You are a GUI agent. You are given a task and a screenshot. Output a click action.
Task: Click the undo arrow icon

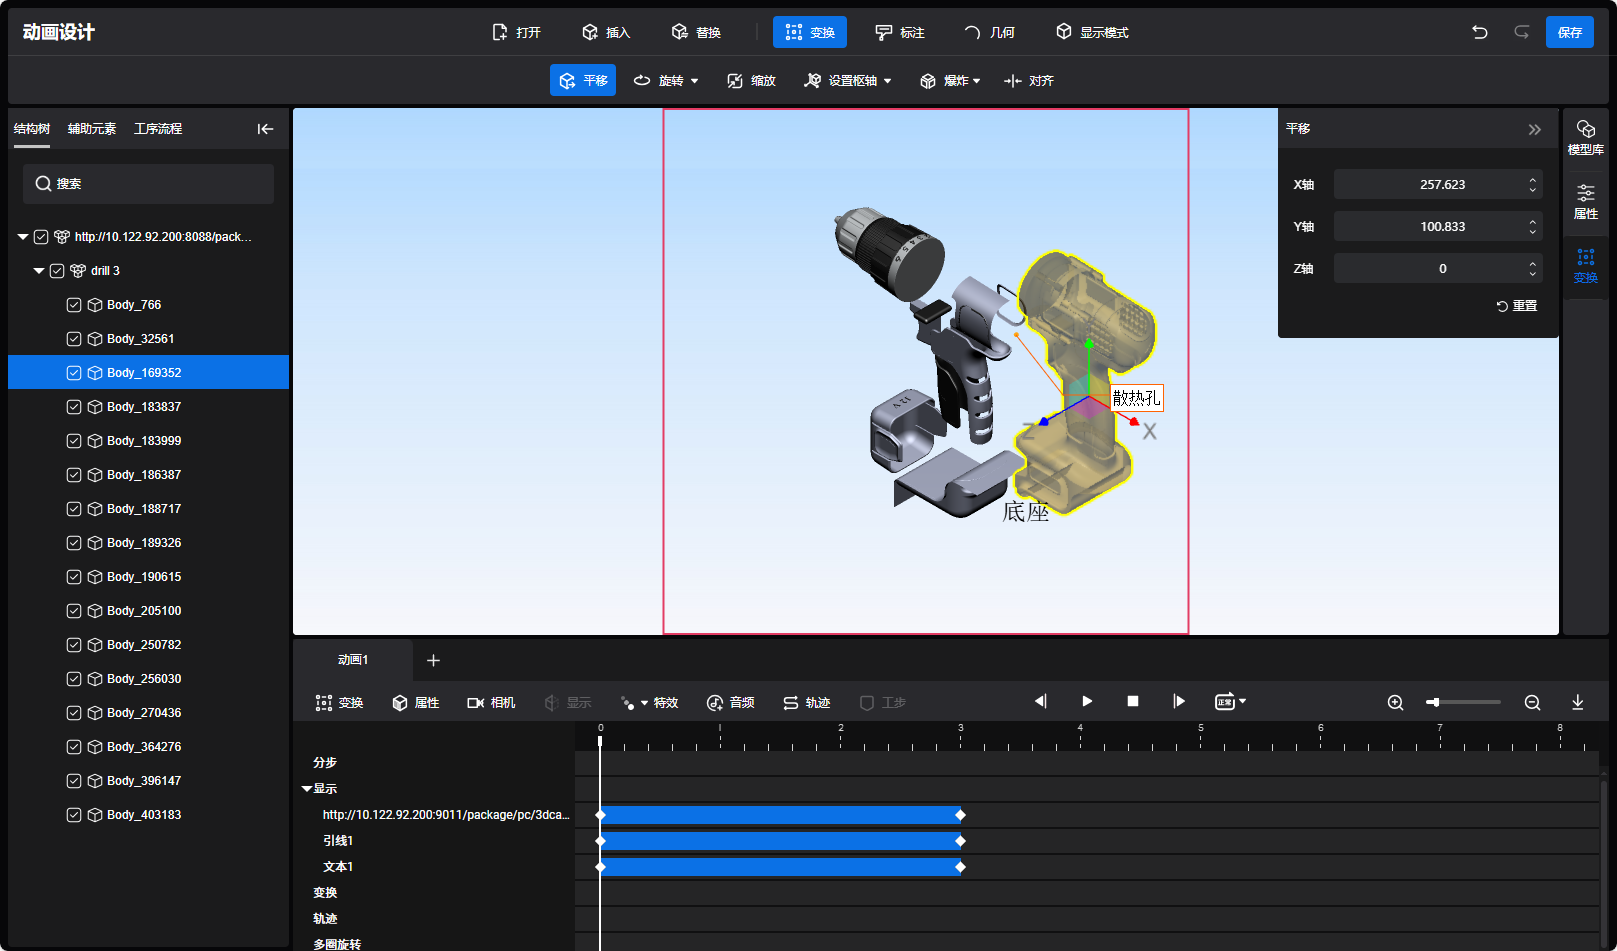[x=1479, y=32]
